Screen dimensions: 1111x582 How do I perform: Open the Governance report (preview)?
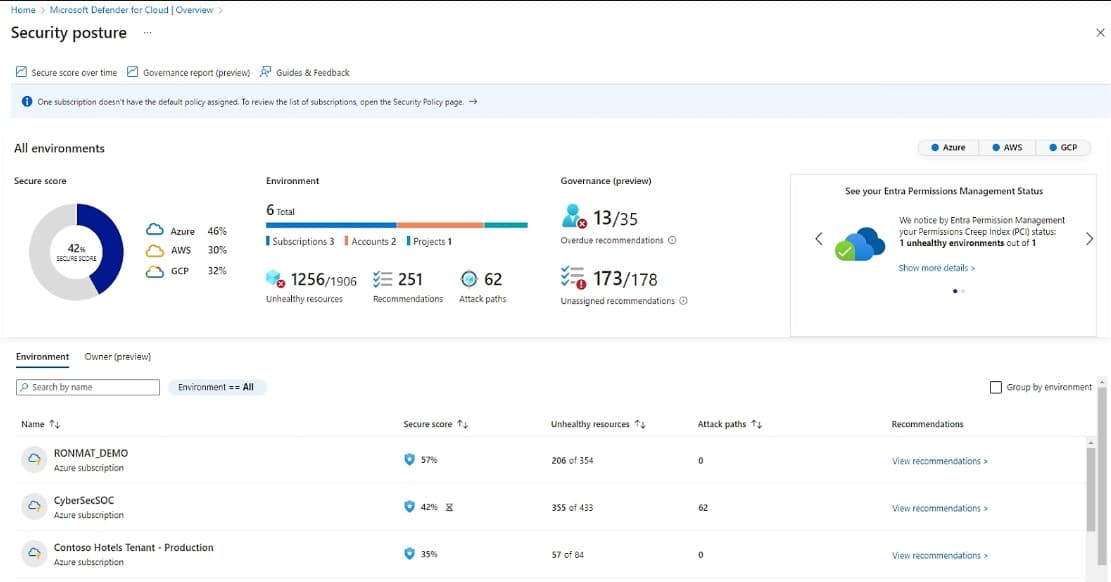coord(188,72)
